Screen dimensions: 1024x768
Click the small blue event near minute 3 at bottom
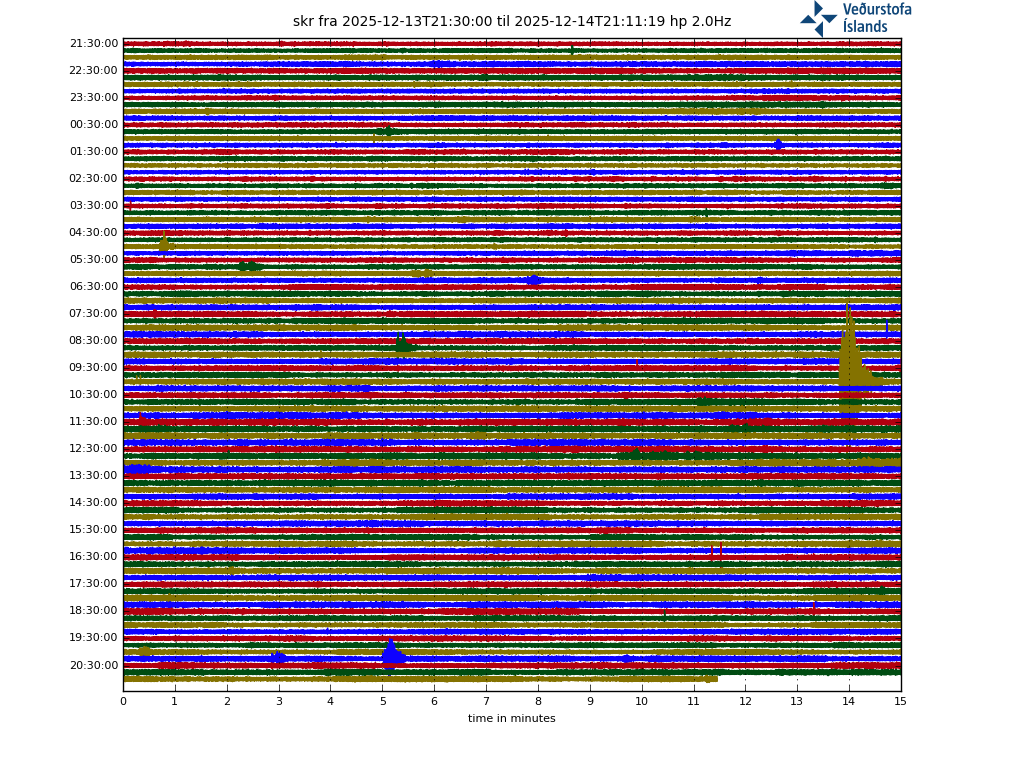tap(278, 658)
